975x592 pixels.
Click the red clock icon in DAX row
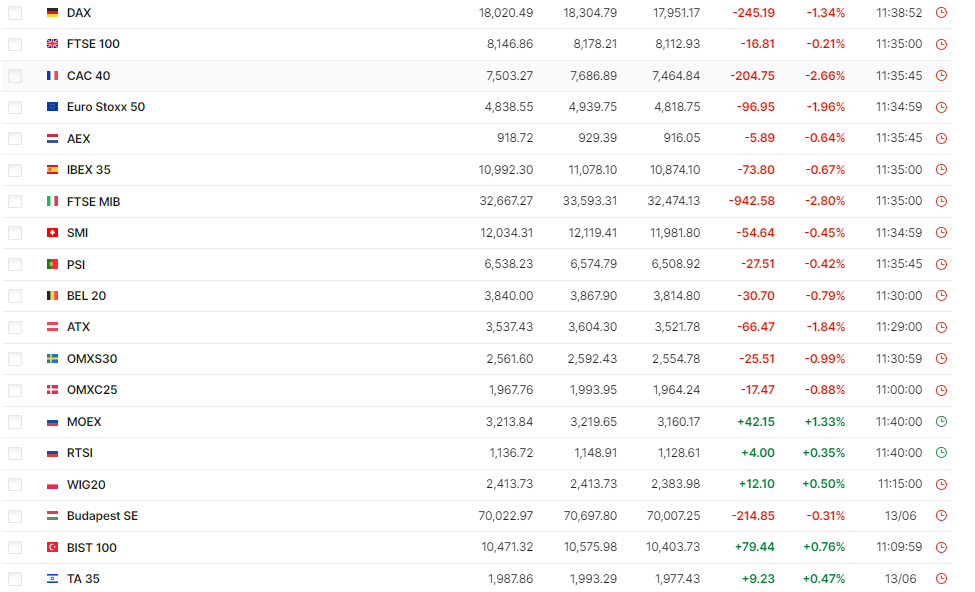(x=941, y=13)
